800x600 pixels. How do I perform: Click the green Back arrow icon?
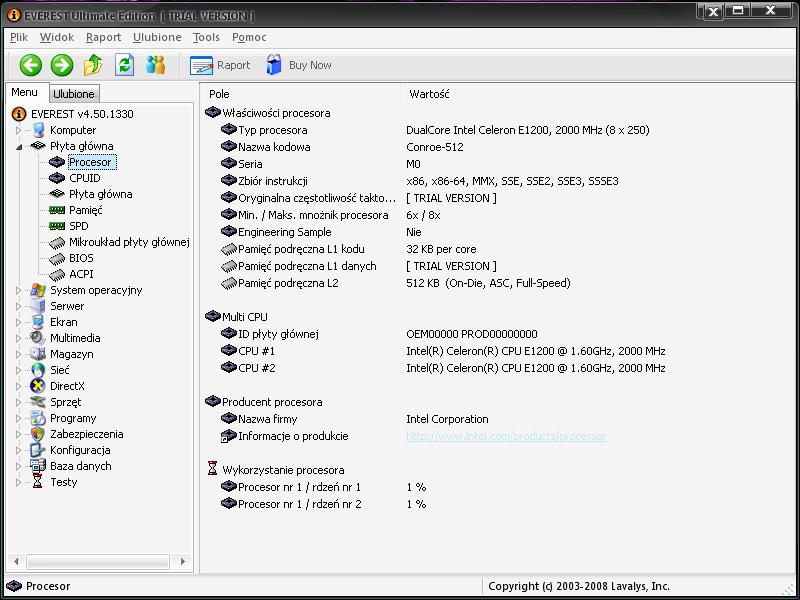coord(31,65)
